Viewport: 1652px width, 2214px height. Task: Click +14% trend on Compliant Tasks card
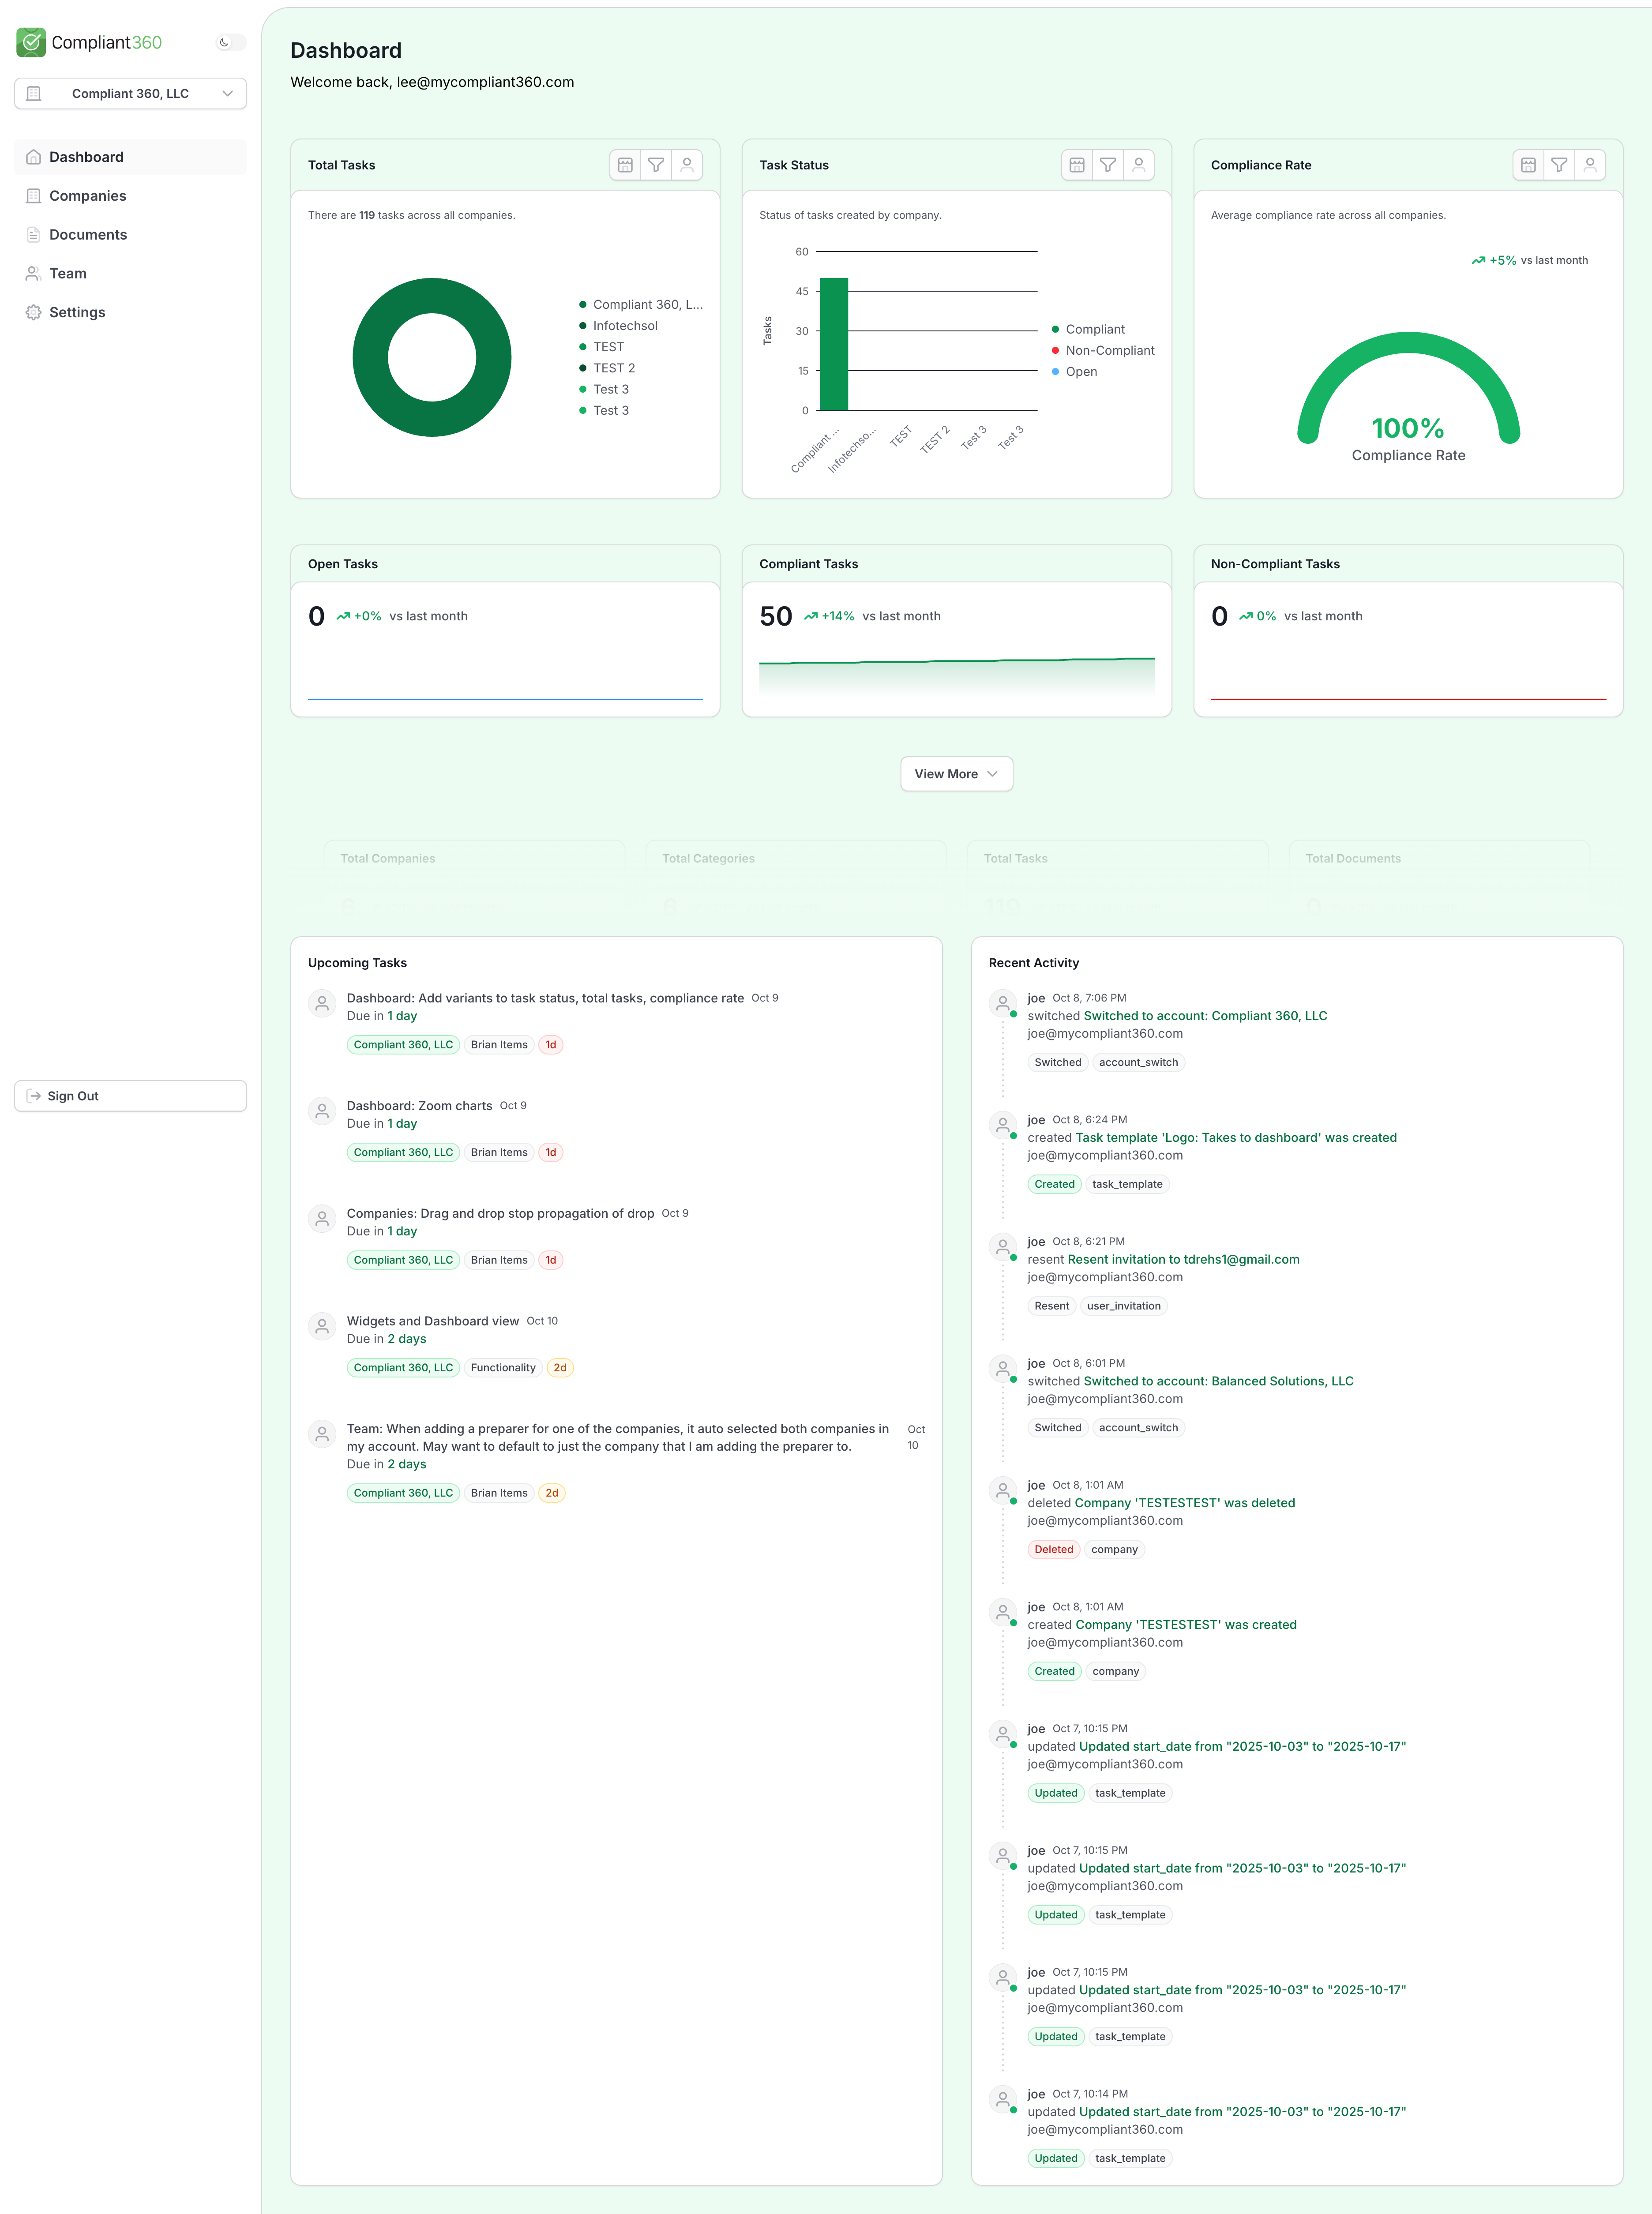tap(830, 616)
